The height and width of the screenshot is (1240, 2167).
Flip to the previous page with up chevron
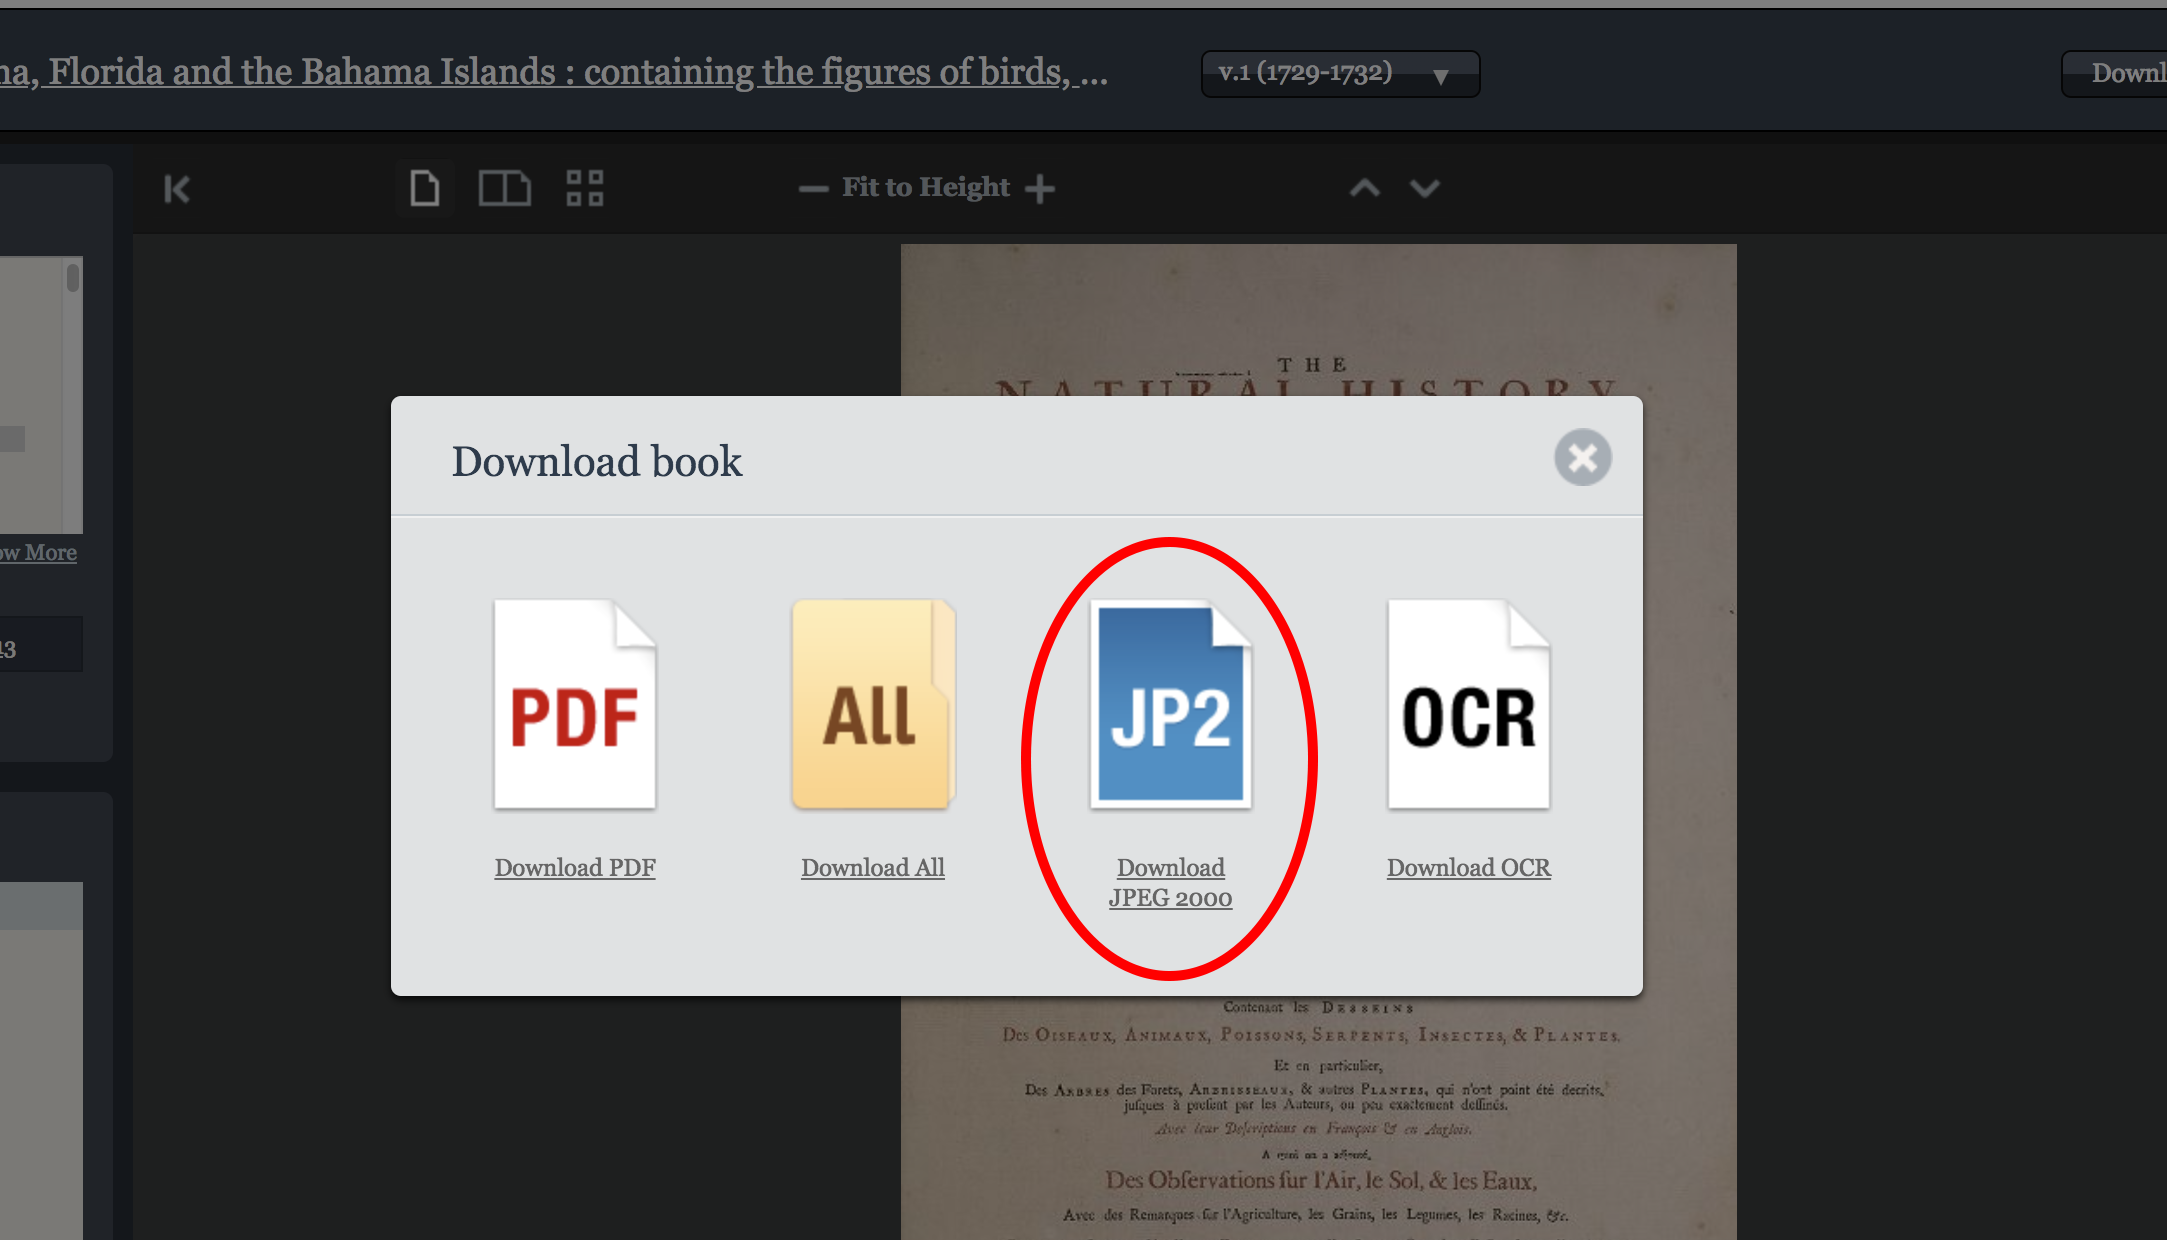click(1364, 188)
